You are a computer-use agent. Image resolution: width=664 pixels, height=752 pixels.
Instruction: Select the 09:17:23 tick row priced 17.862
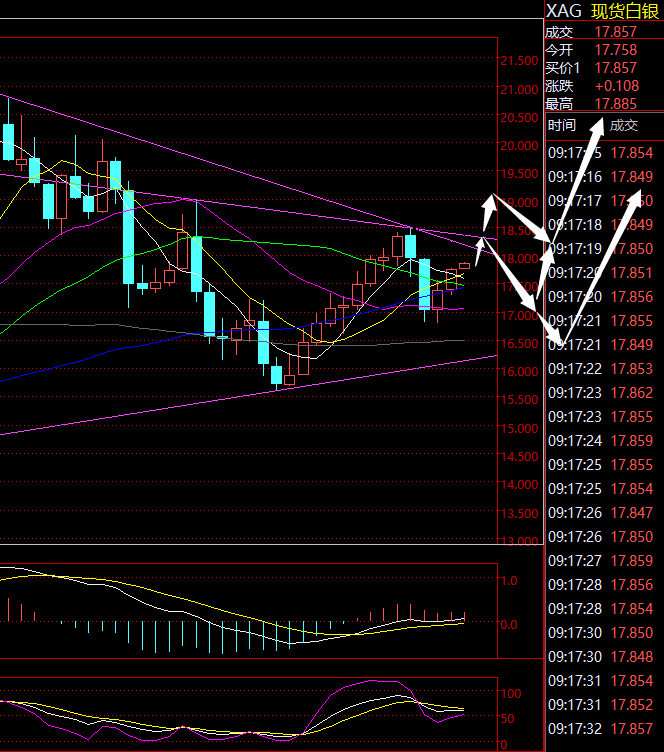coord(601,392)
